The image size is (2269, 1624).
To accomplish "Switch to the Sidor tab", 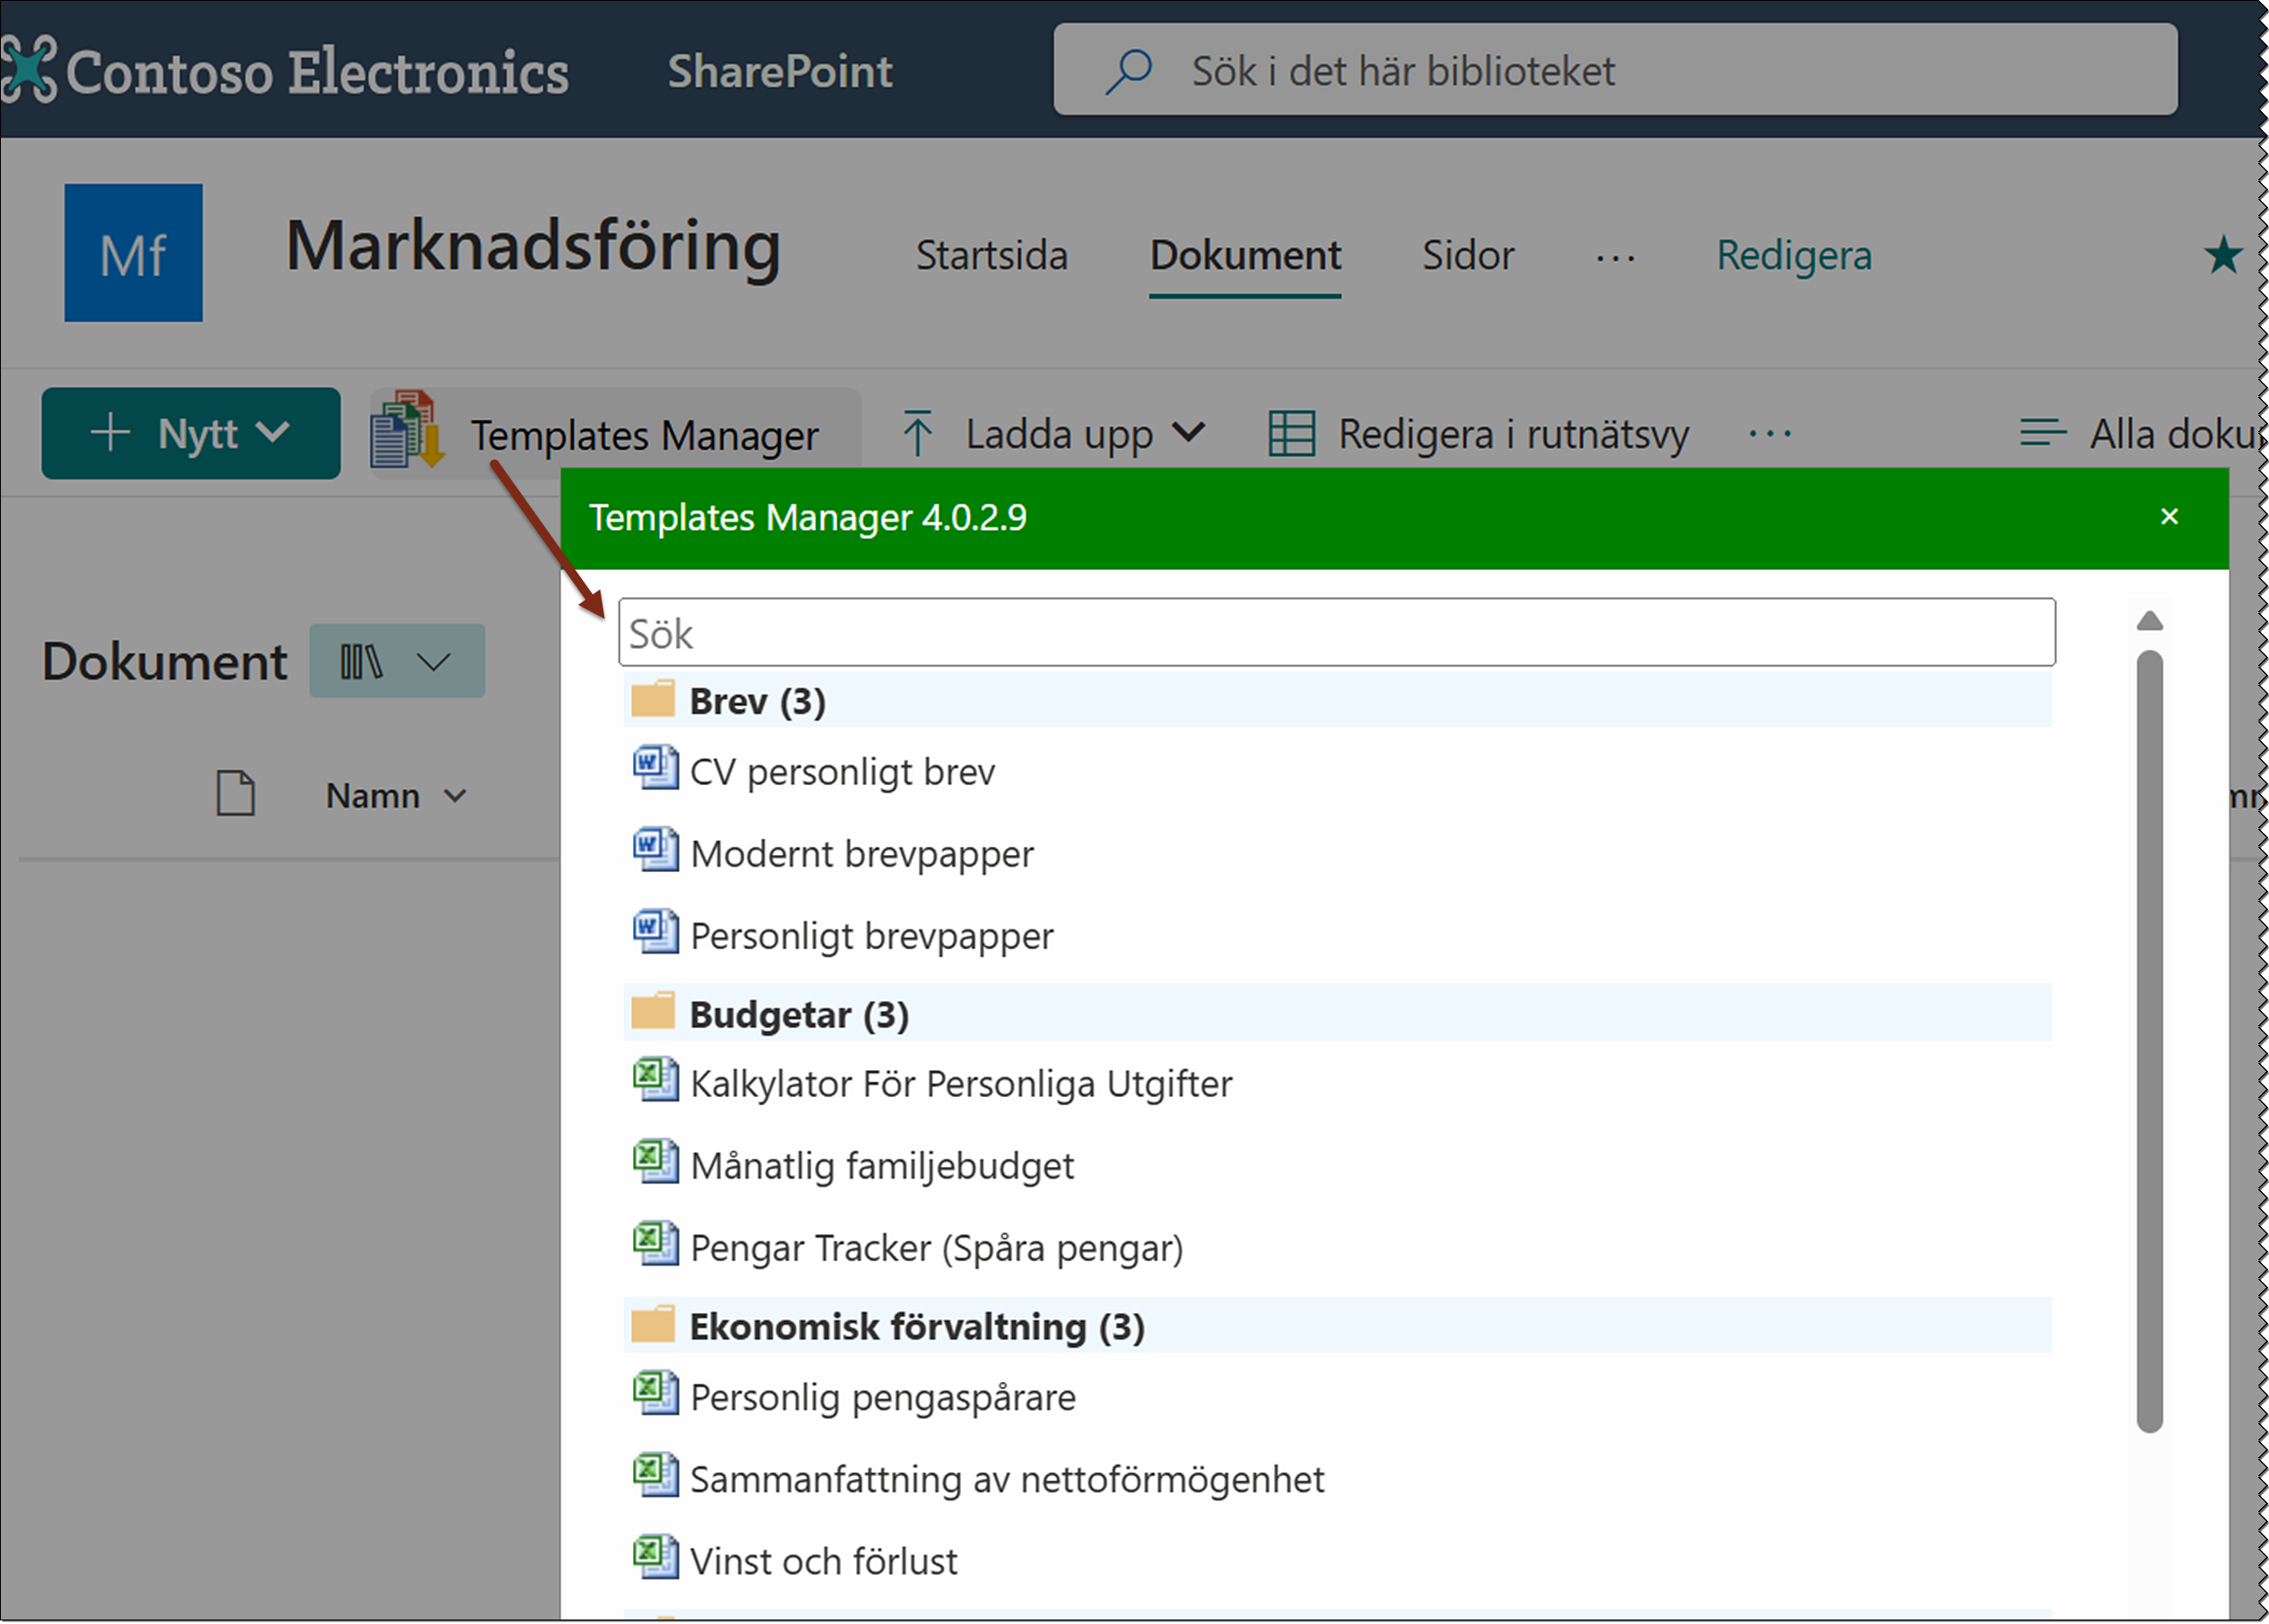I will tap(1466, 255).
